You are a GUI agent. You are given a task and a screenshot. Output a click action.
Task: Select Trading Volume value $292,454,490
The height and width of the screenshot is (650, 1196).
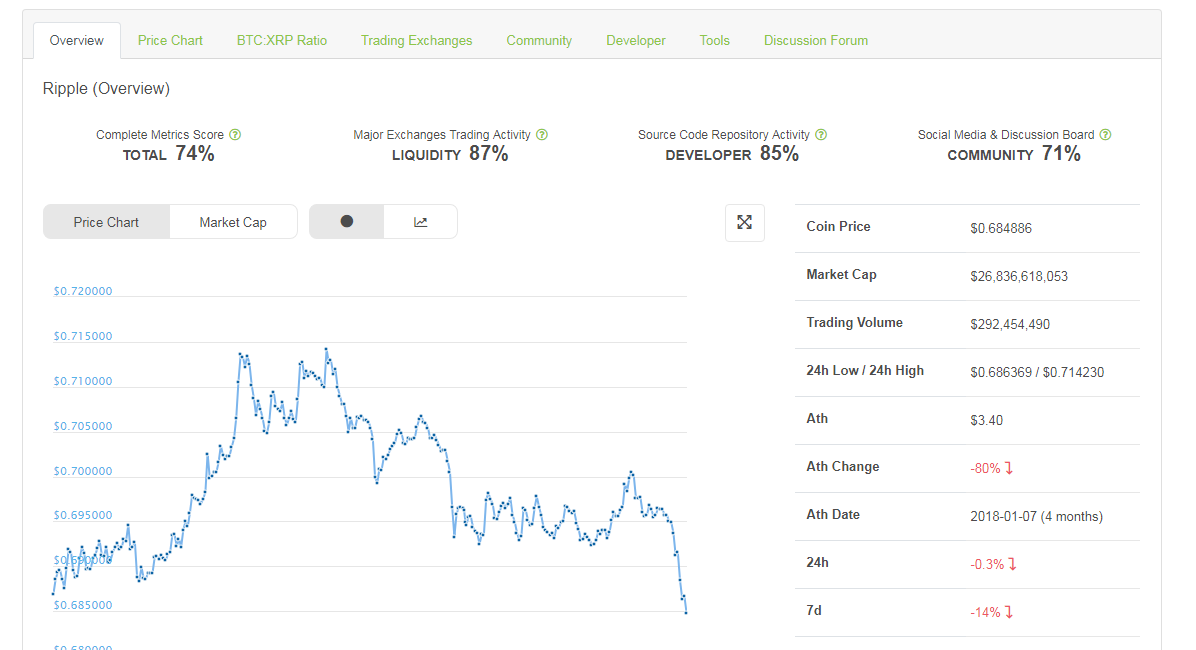tap(1010, 324)
